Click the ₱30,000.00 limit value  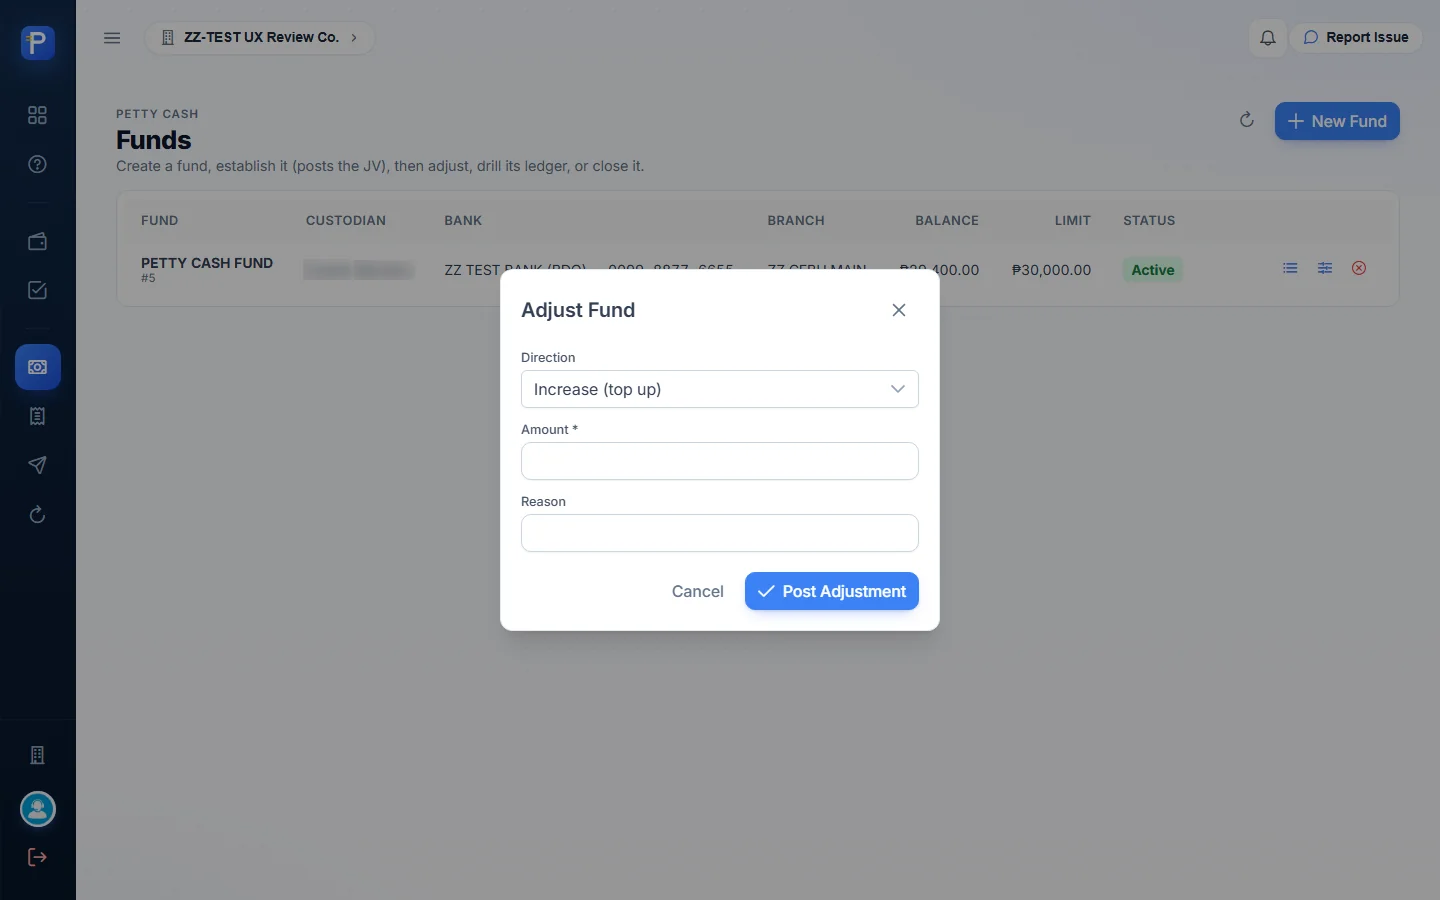coord(1051,270)
